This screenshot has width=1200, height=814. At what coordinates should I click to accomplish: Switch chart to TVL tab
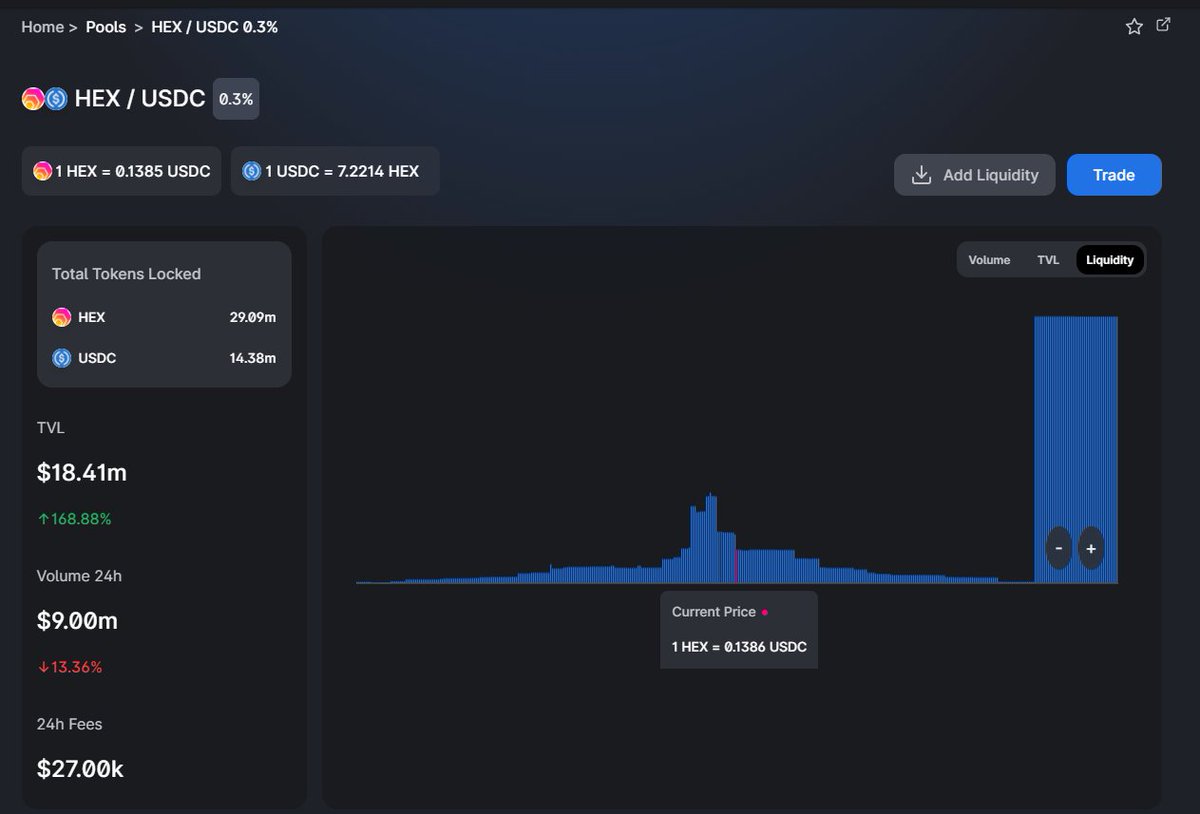pos(1048,260)
